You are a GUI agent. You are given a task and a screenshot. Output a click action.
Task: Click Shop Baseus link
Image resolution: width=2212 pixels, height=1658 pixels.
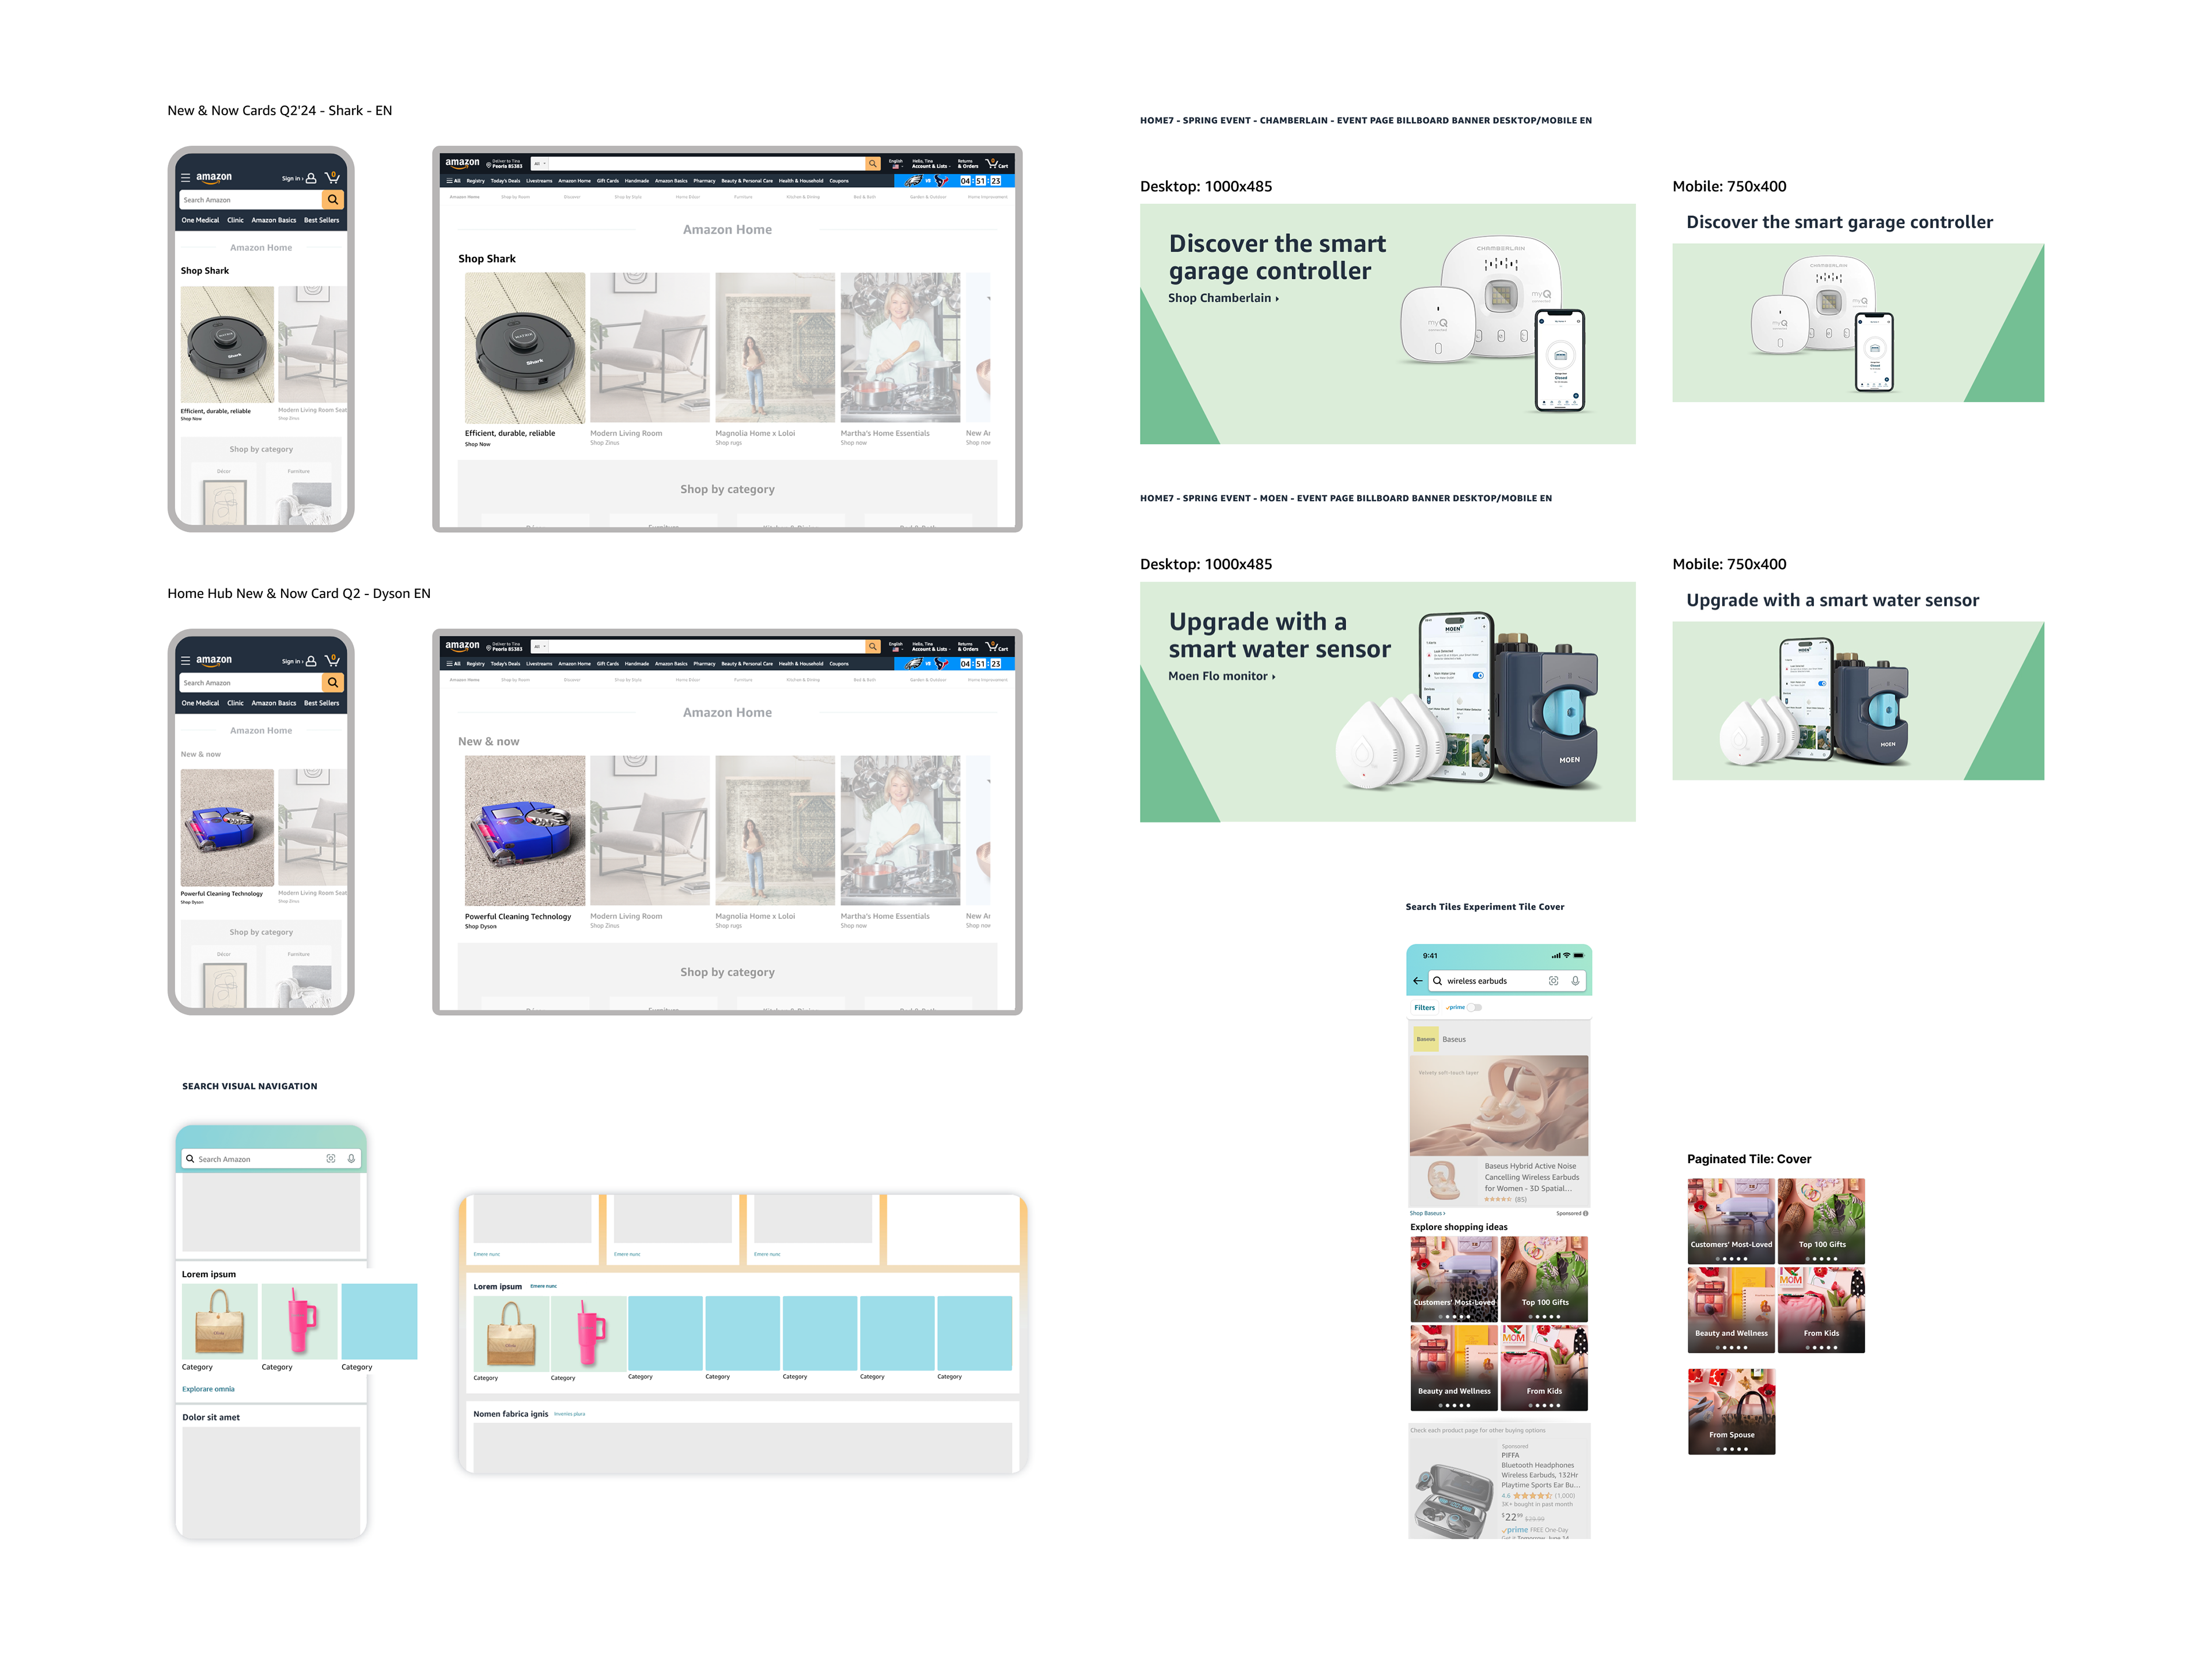[x=1427, y=1213]
